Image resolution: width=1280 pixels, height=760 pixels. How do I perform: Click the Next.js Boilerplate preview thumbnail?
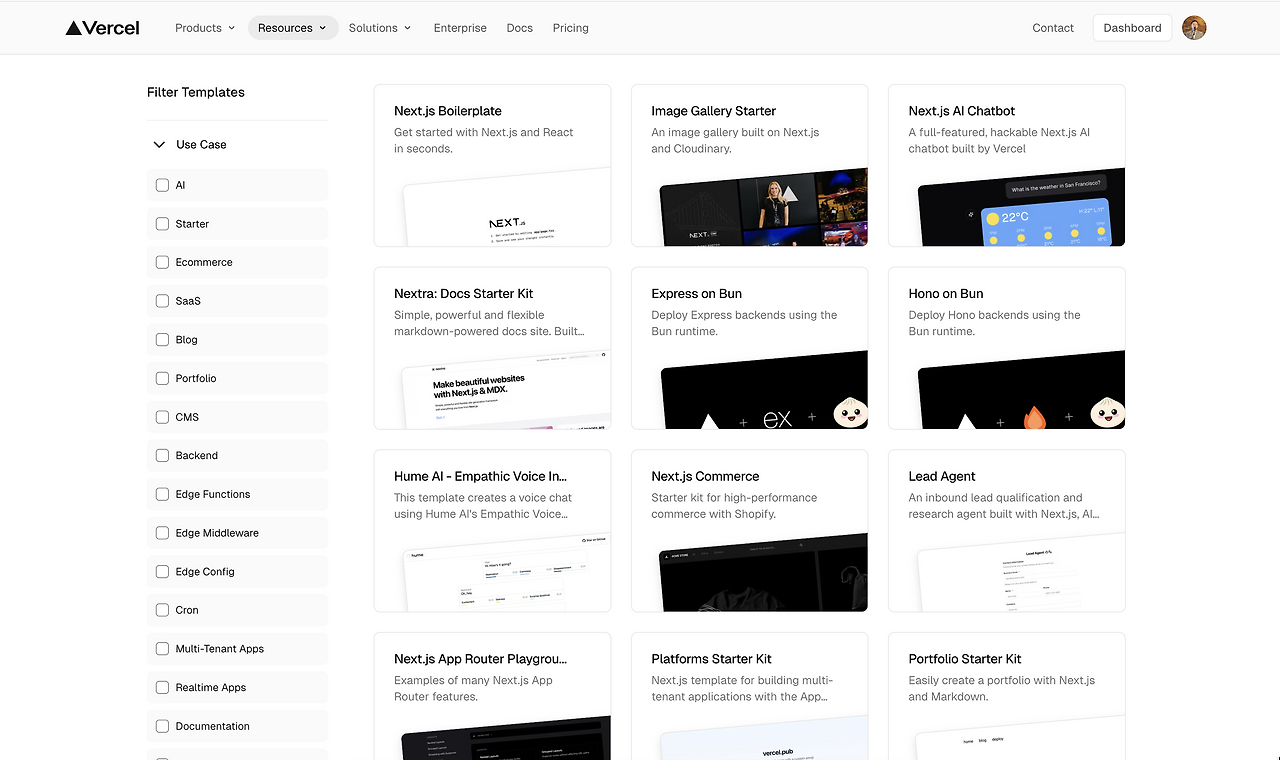(506, 208)
